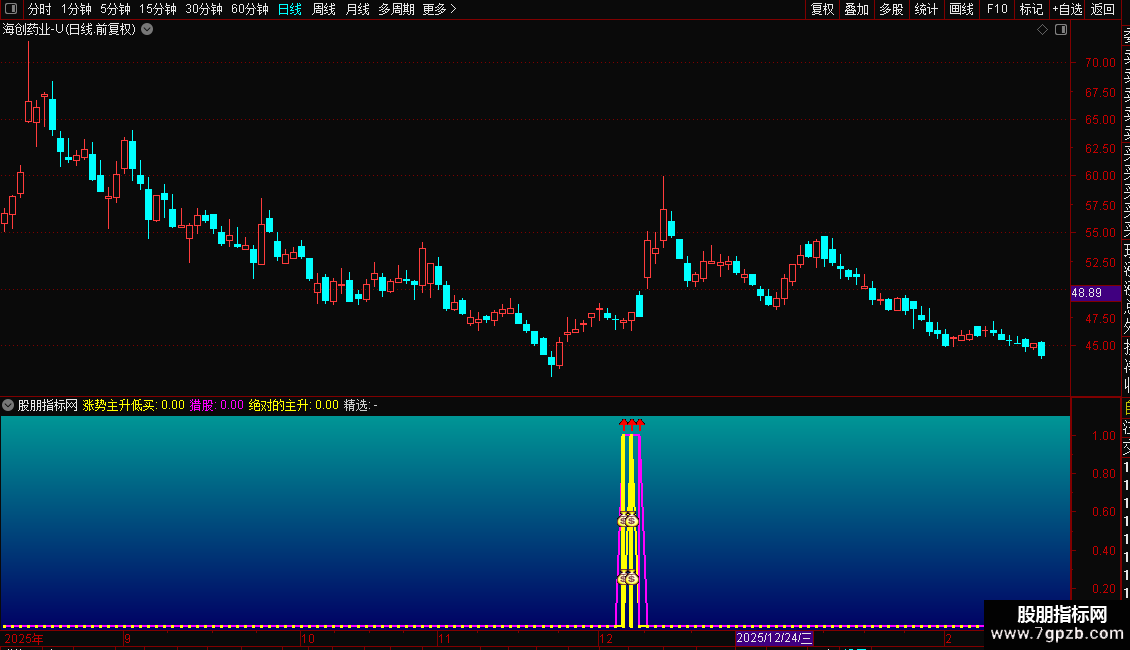Click the 标记 mark button
1130x650 pixels.
click(1031, 9)
